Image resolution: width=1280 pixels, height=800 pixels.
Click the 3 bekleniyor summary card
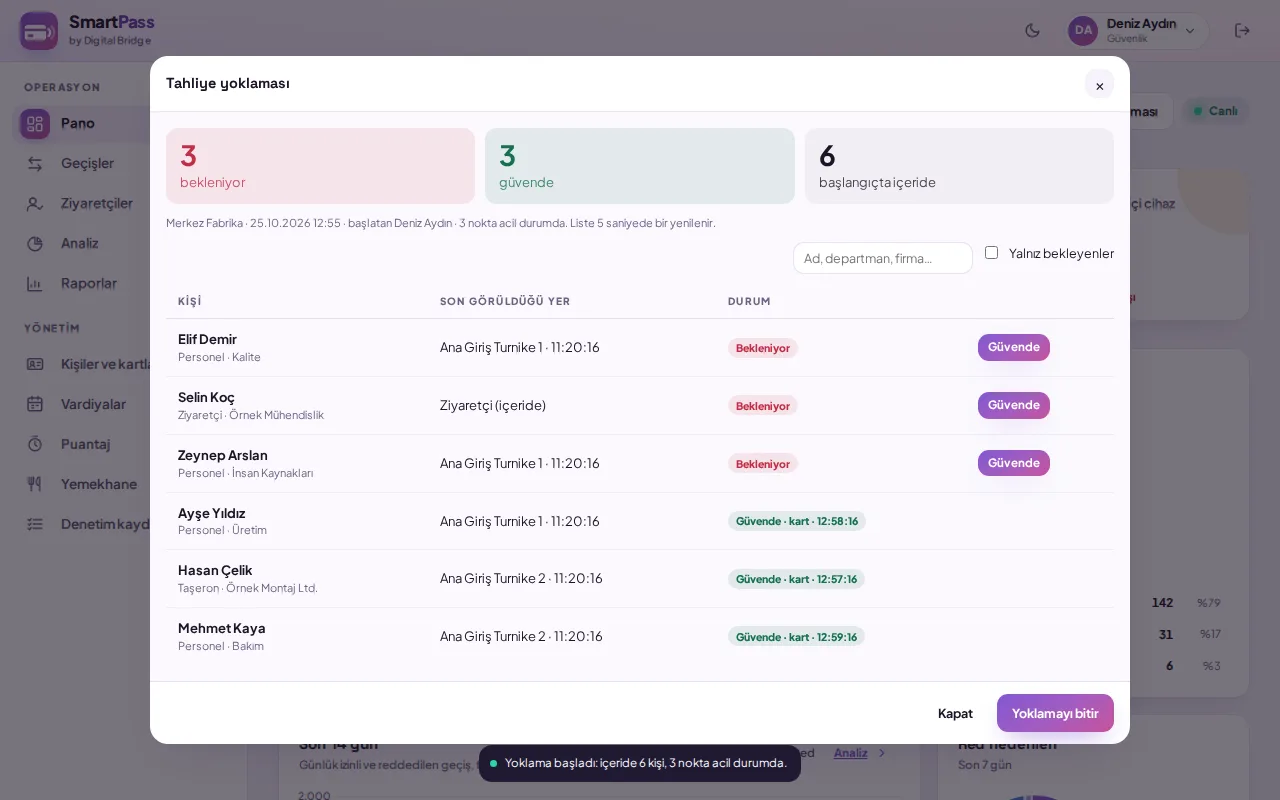coord(320,166)
